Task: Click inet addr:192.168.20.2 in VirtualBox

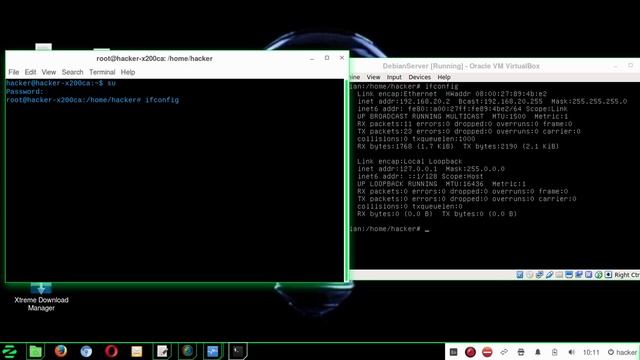Action: [x=403, y=101]
